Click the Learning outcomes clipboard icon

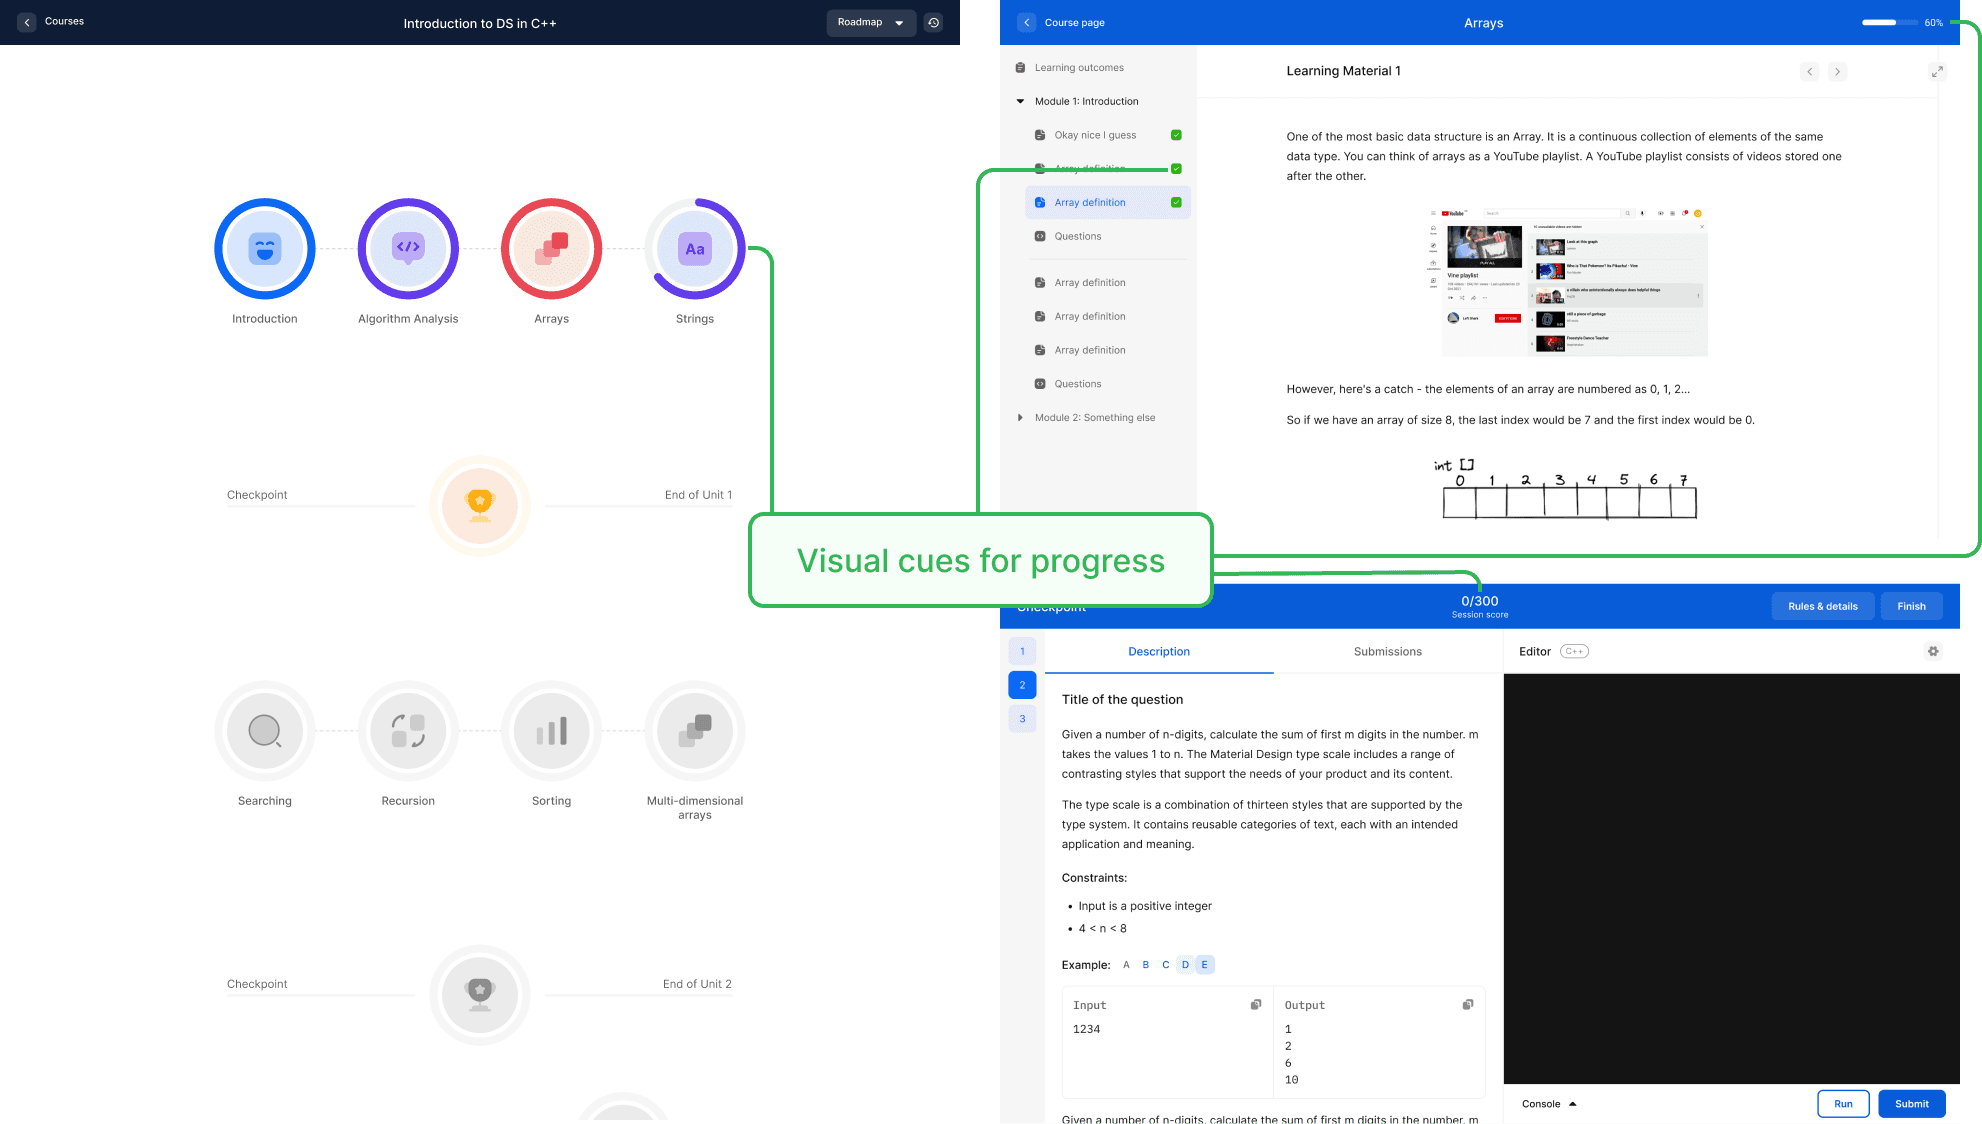point(1019,67)
